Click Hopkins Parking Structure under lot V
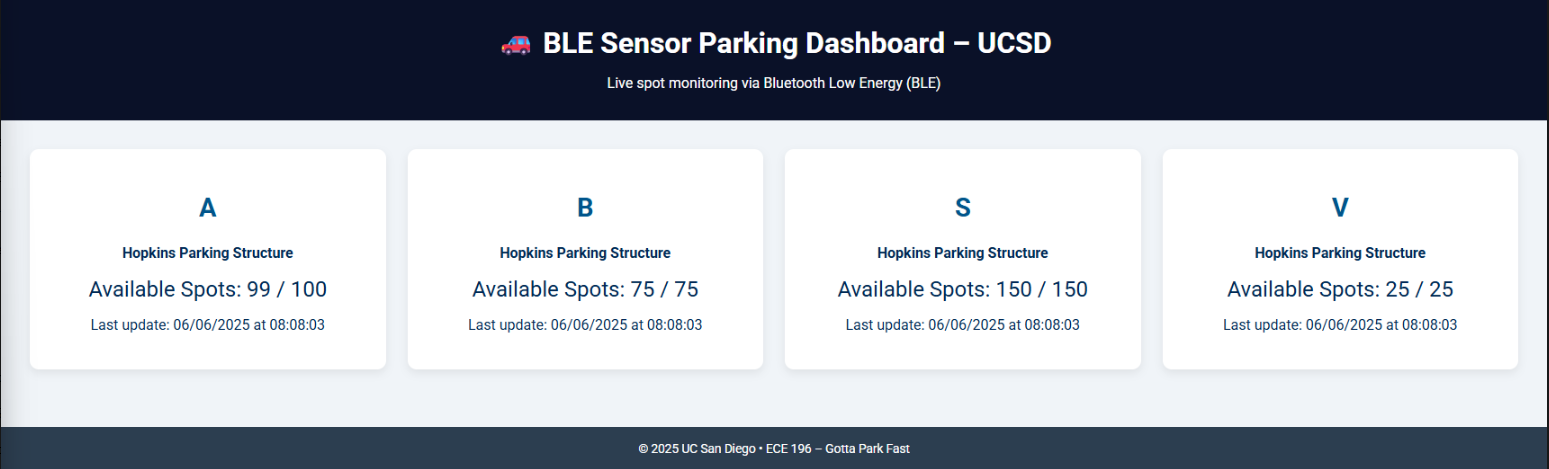This screenshot has height=469, width=1549. 1340,253
